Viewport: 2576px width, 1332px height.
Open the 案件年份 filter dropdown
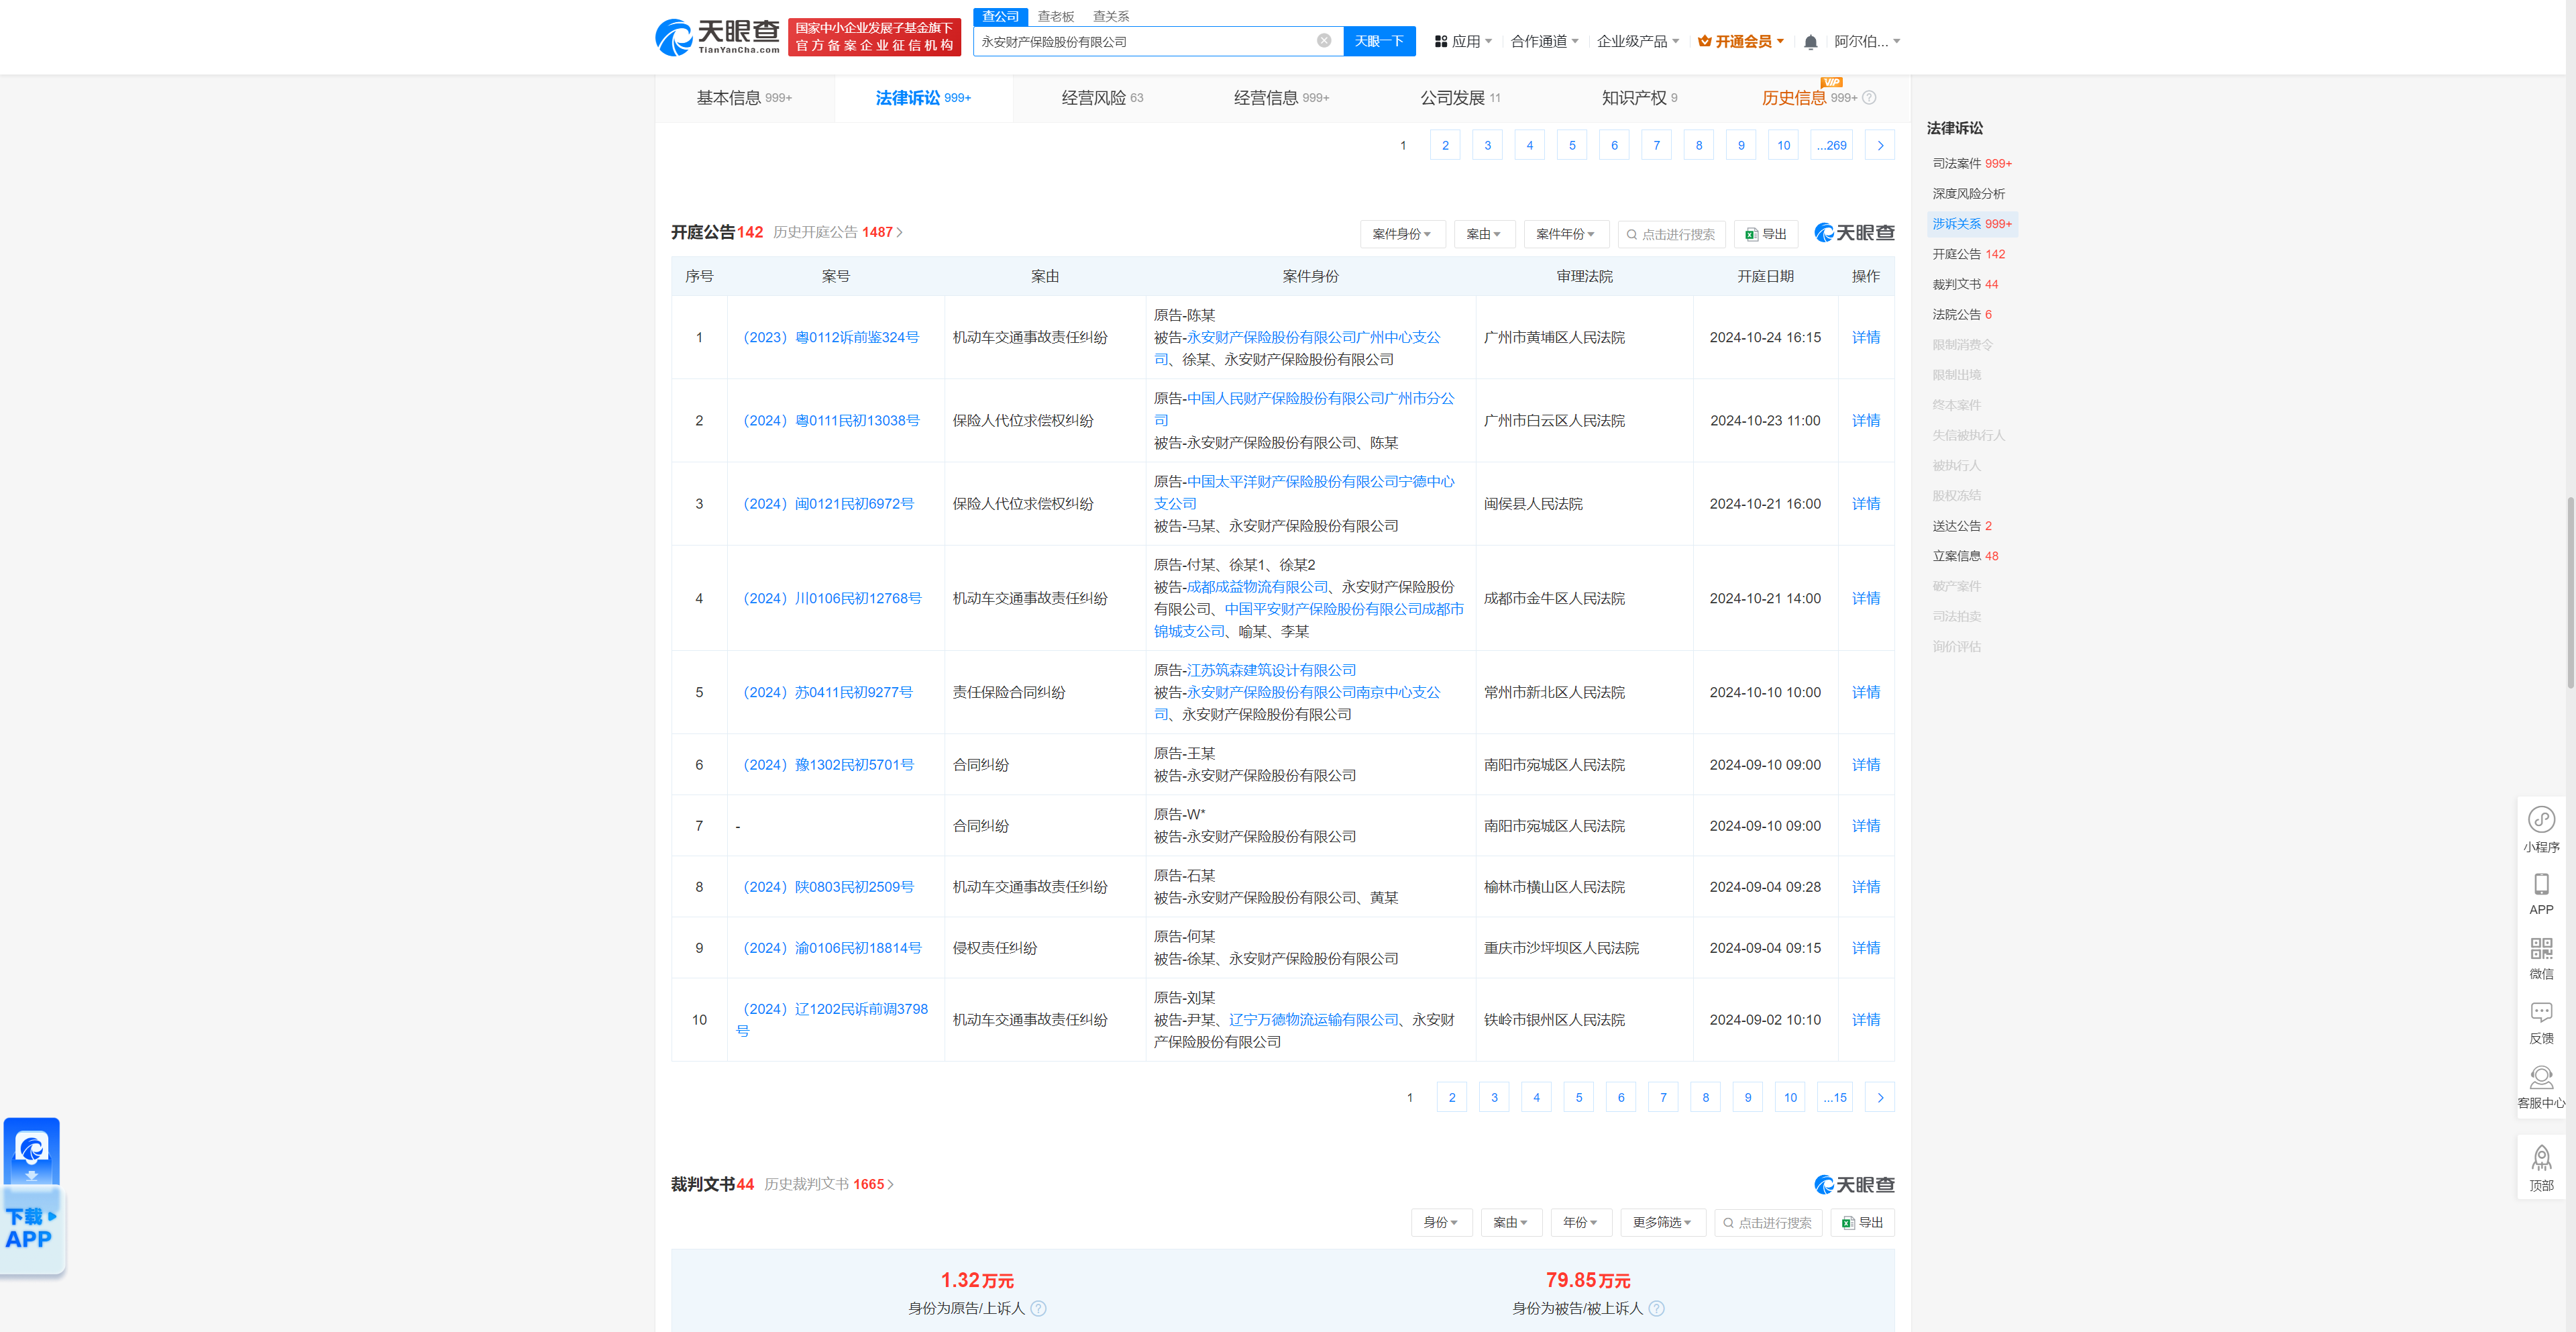coord(1565,234)
